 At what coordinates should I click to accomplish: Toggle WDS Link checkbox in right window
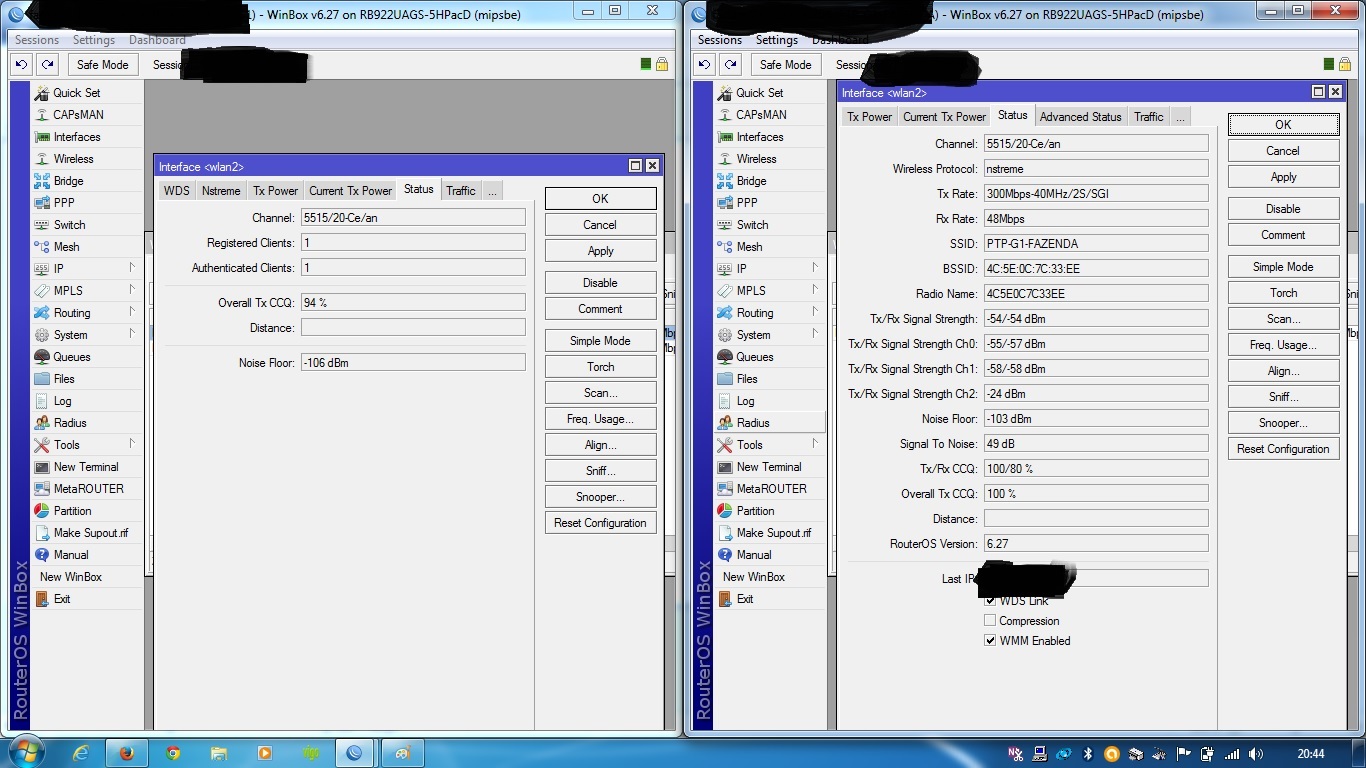(990, 600)
